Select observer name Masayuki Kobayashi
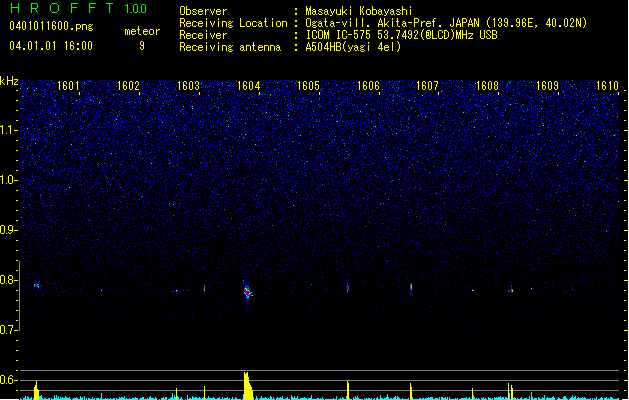The image size is (629, 400). pyautogui.click(x=359, y=11)
